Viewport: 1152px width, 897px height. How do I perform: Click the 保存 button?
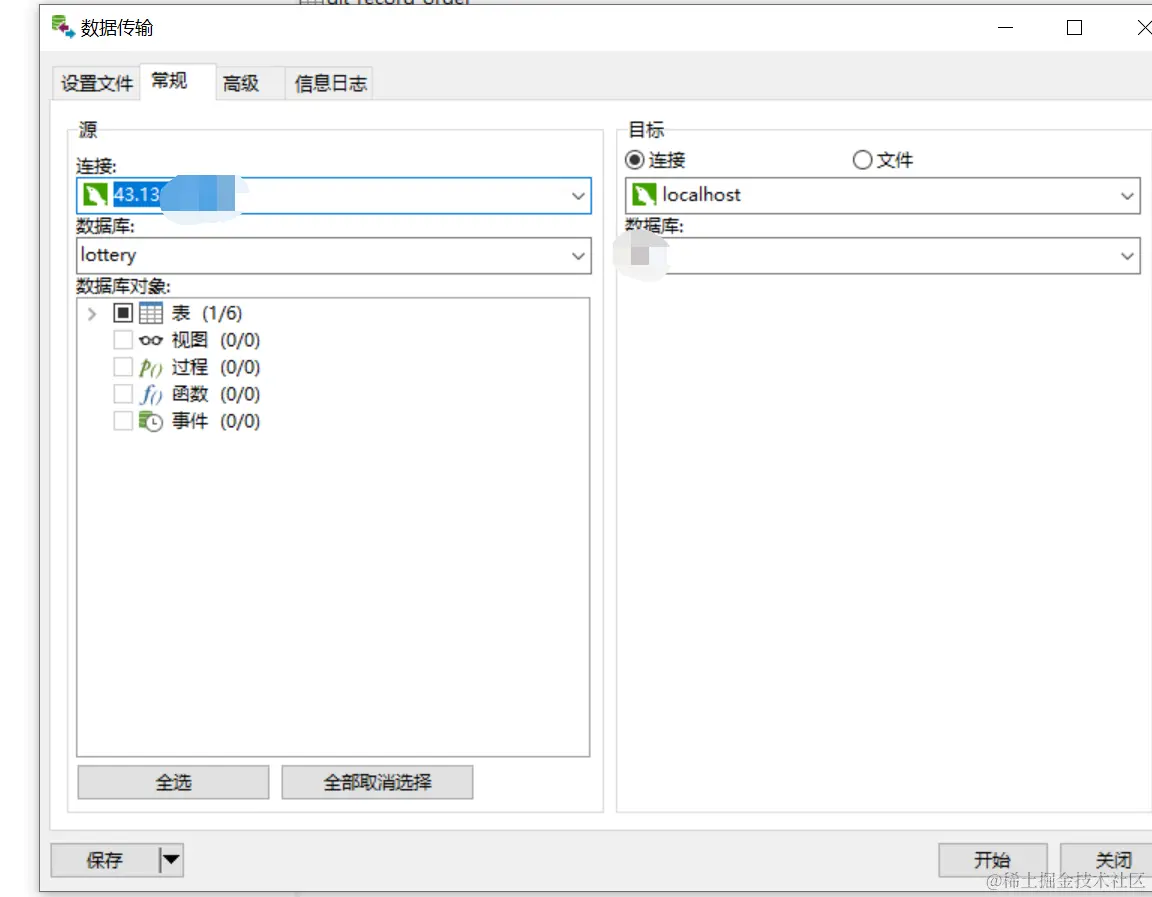pyautogui.click(x=104, y=860)
